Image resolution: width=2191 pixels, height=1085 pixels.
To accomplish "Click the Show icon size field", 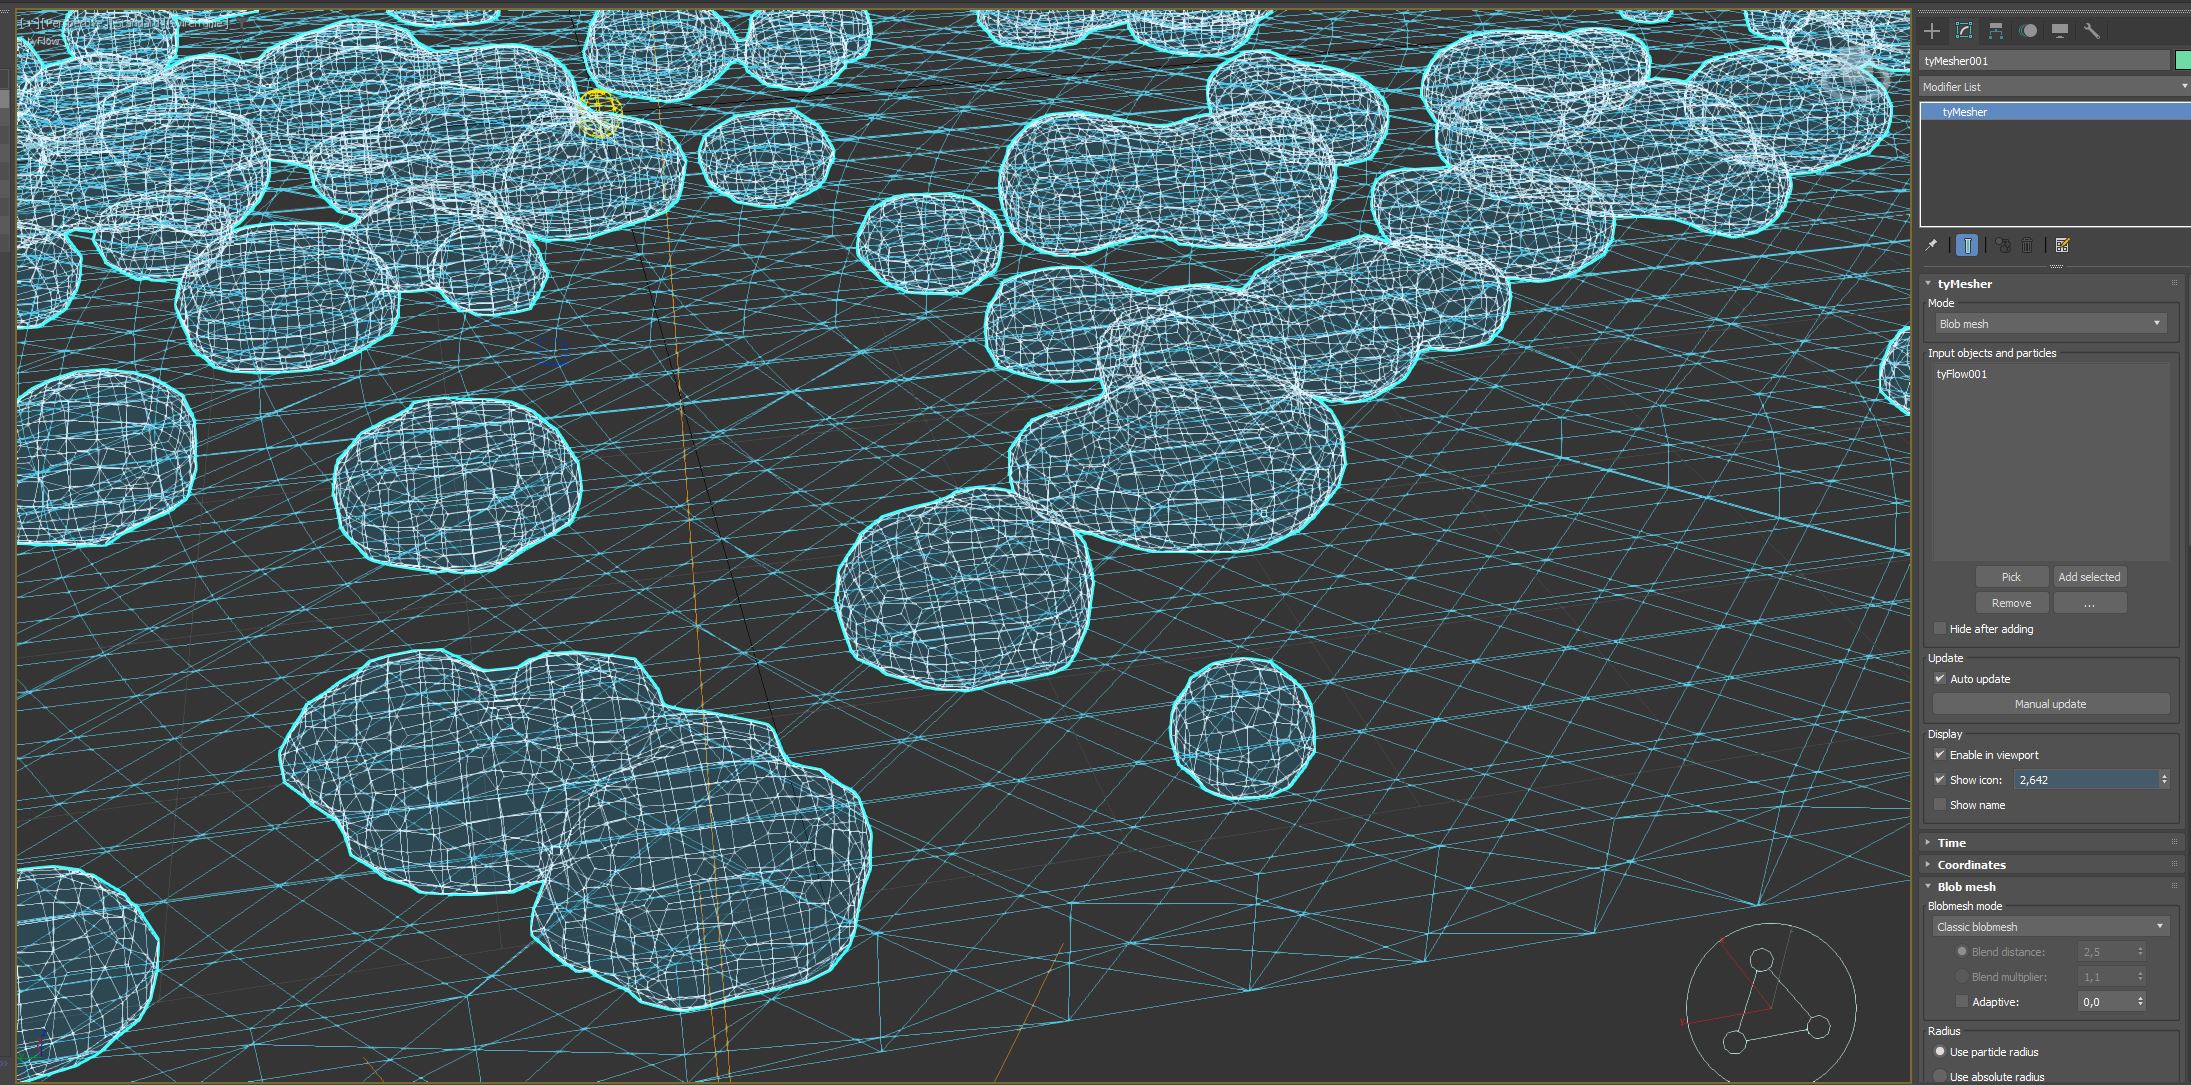I will pos(2085,780).
